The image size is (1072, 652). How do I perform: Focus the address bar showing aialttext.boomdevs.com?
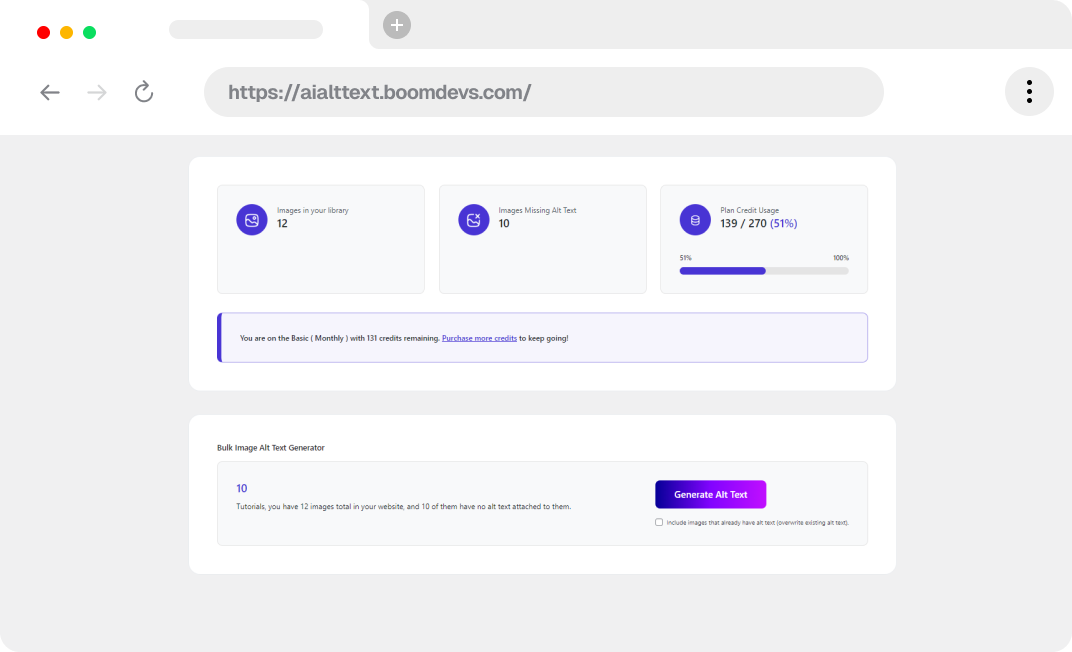tap(543, 93)
